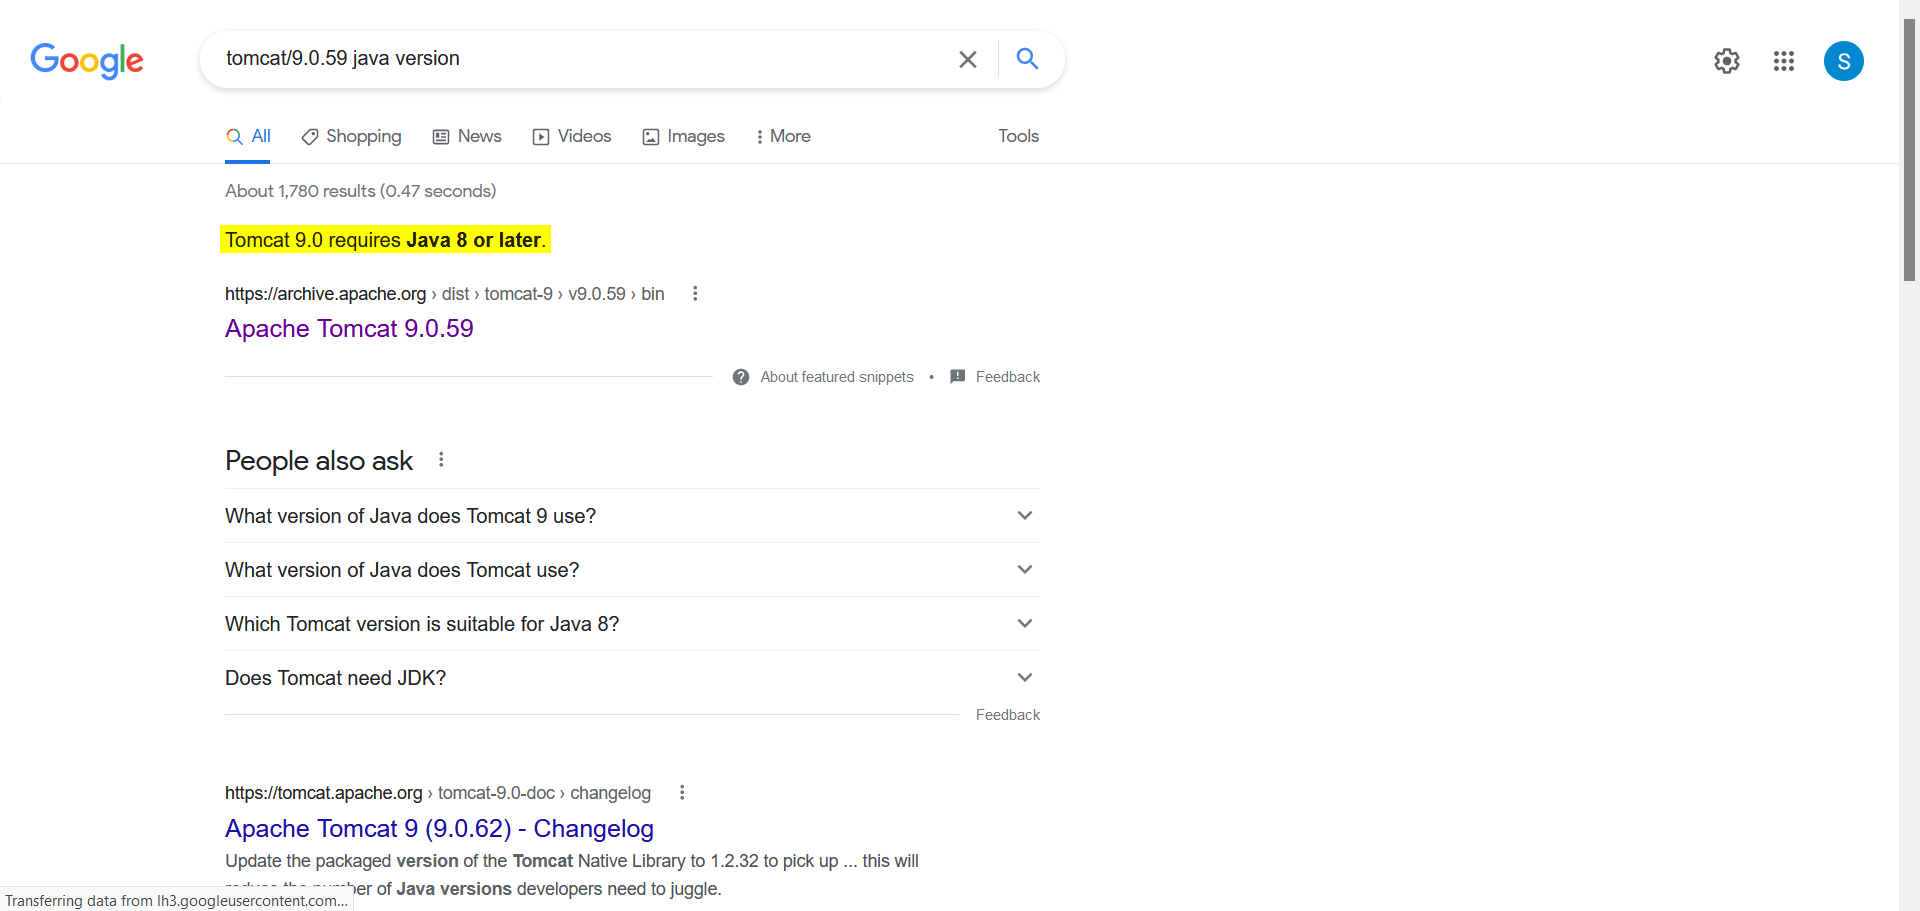Click inside the search query input field
The image size is (1920, 911).
coord(580,59)
